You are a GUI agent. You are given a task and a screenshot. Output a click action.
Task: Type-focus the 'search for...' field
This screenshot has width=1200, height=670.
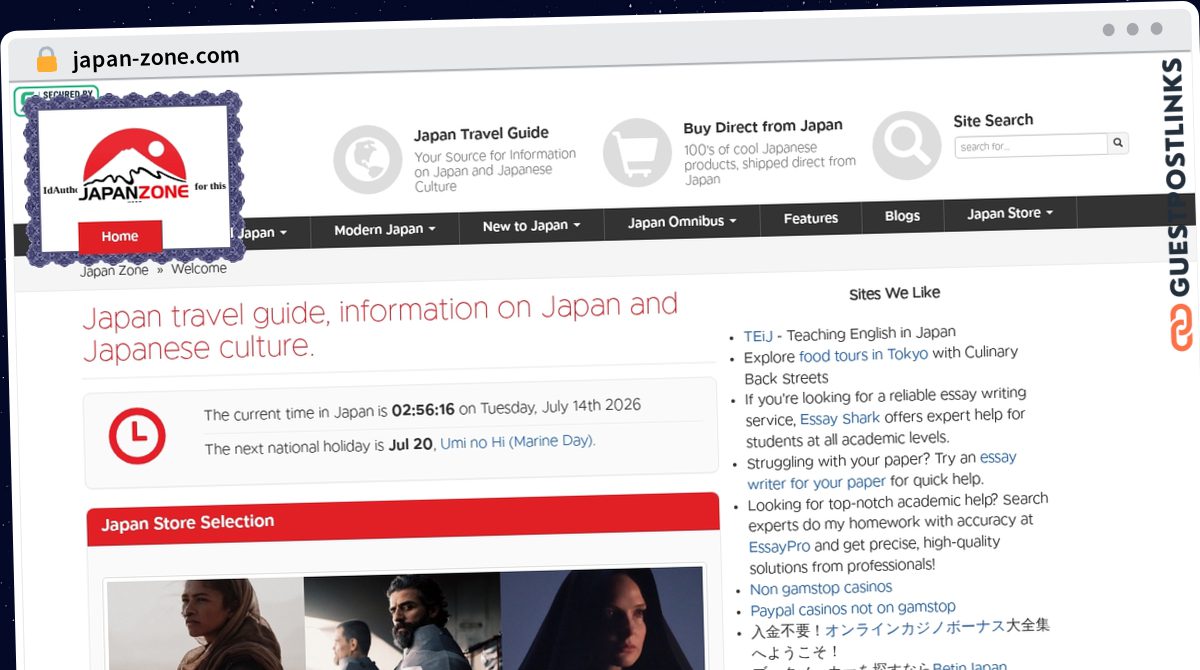point(1031,145)
